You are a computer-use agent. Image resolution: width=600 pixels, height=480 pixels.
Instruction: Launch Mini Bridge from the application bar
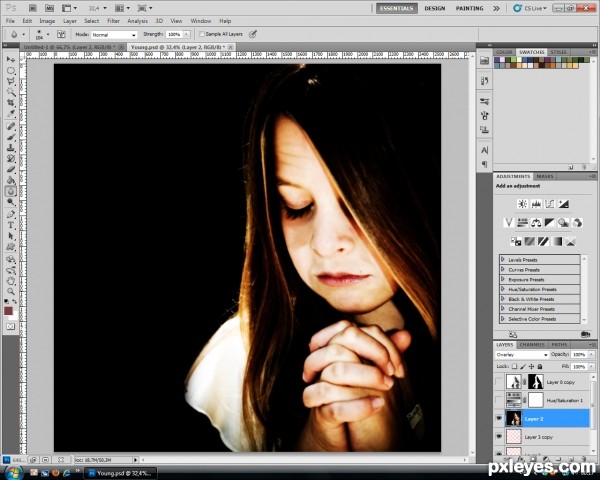click(49, 8)
